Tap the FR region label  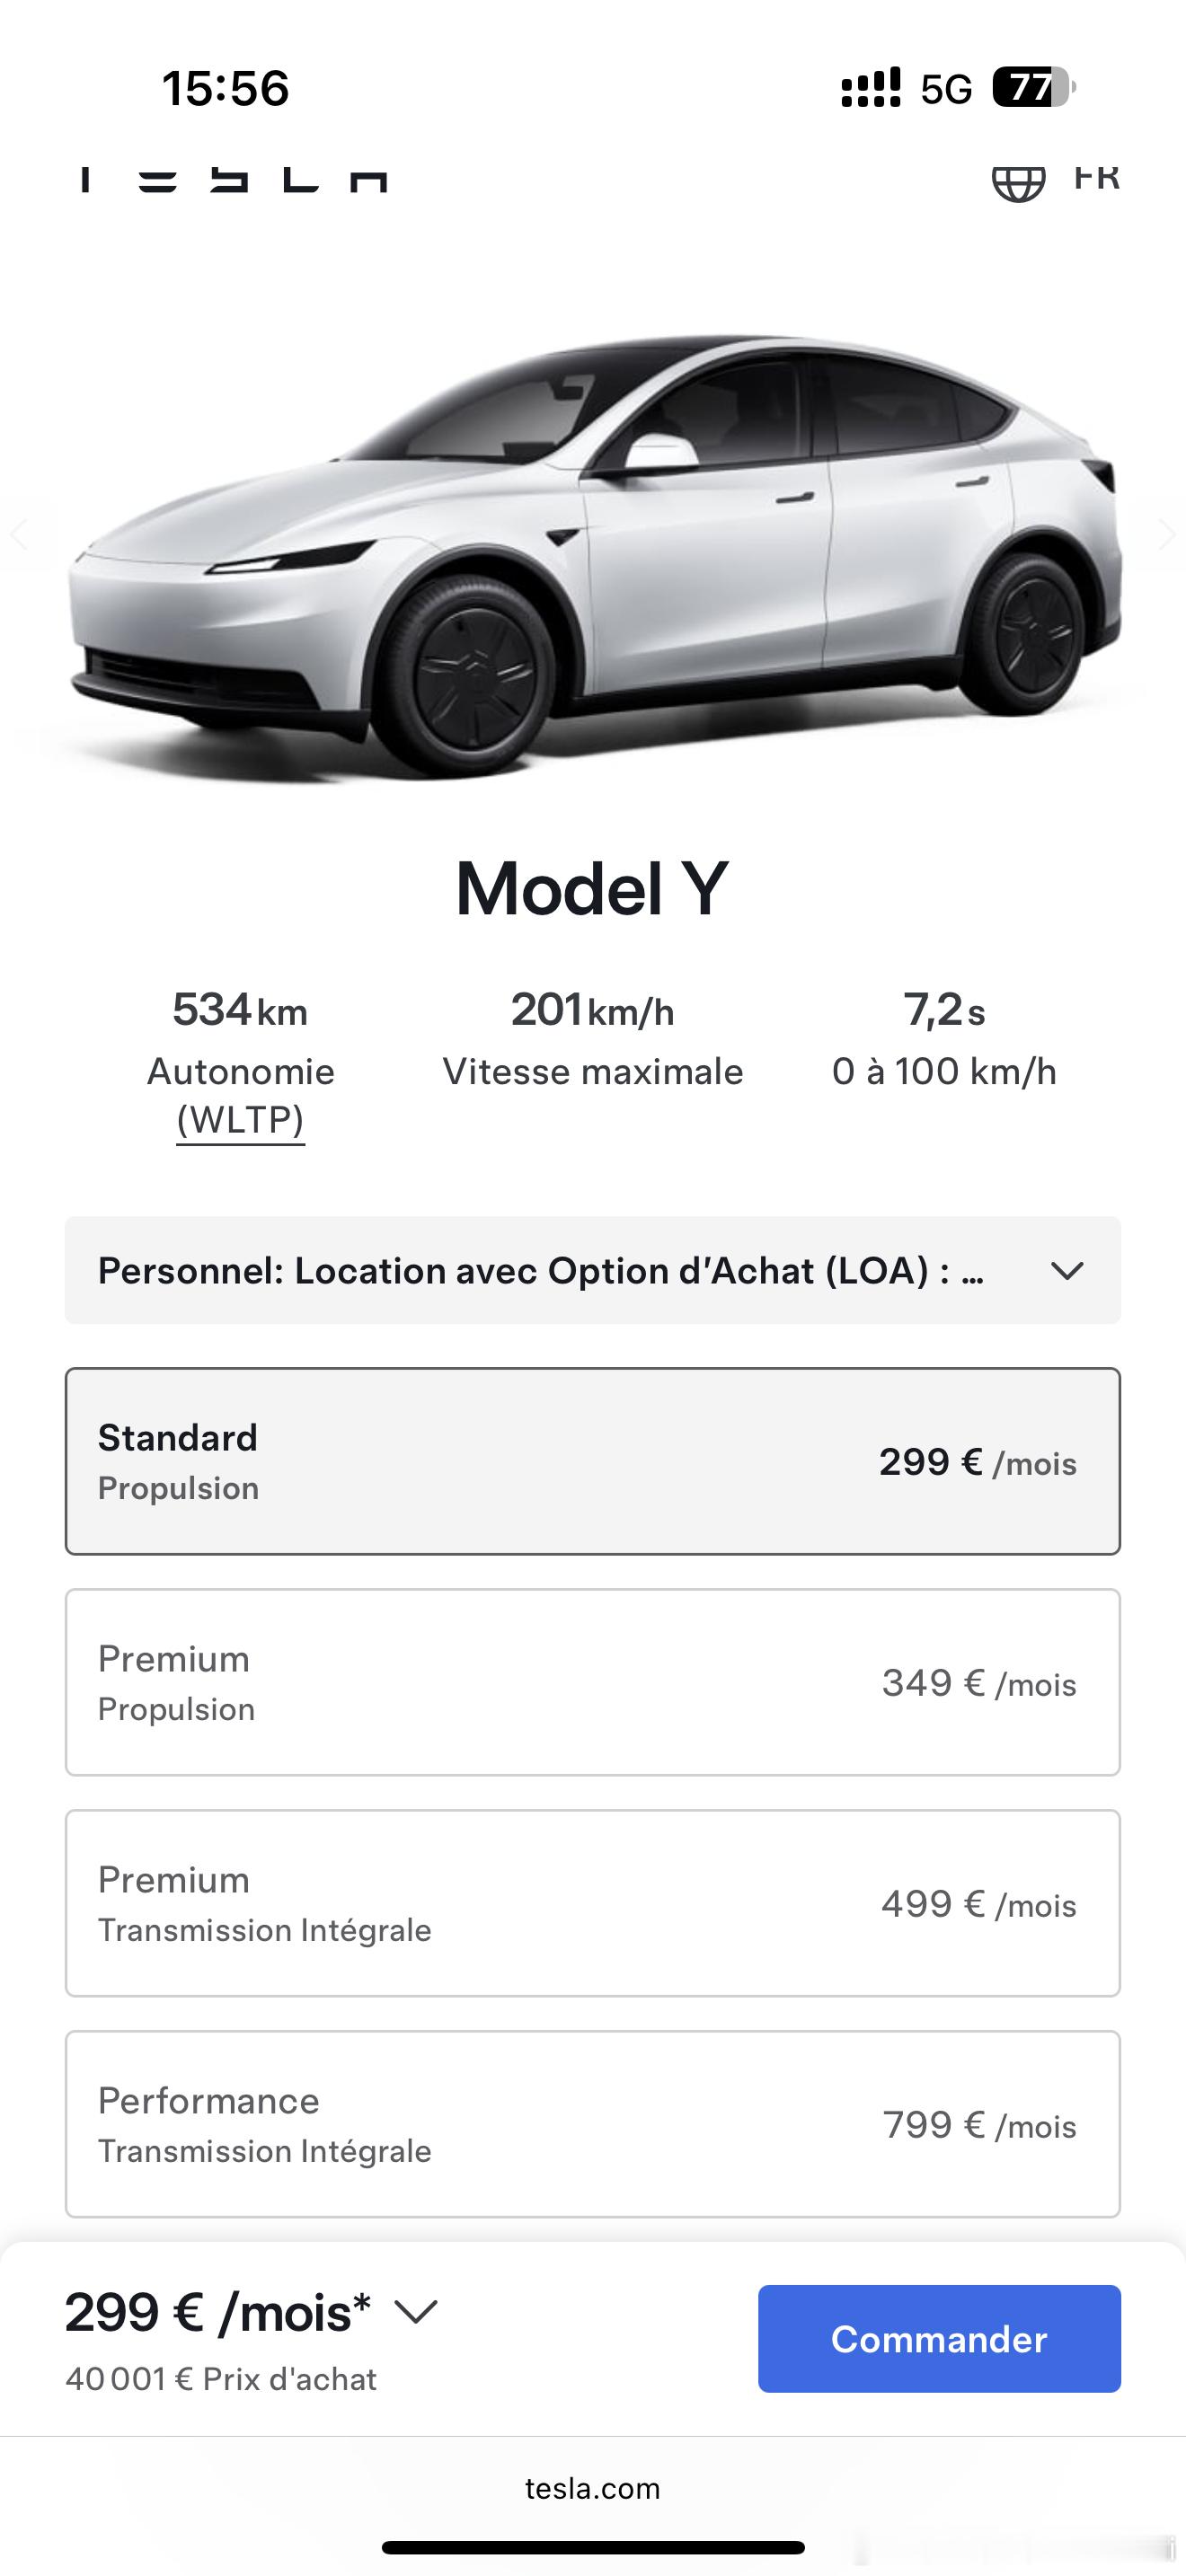1096,177
